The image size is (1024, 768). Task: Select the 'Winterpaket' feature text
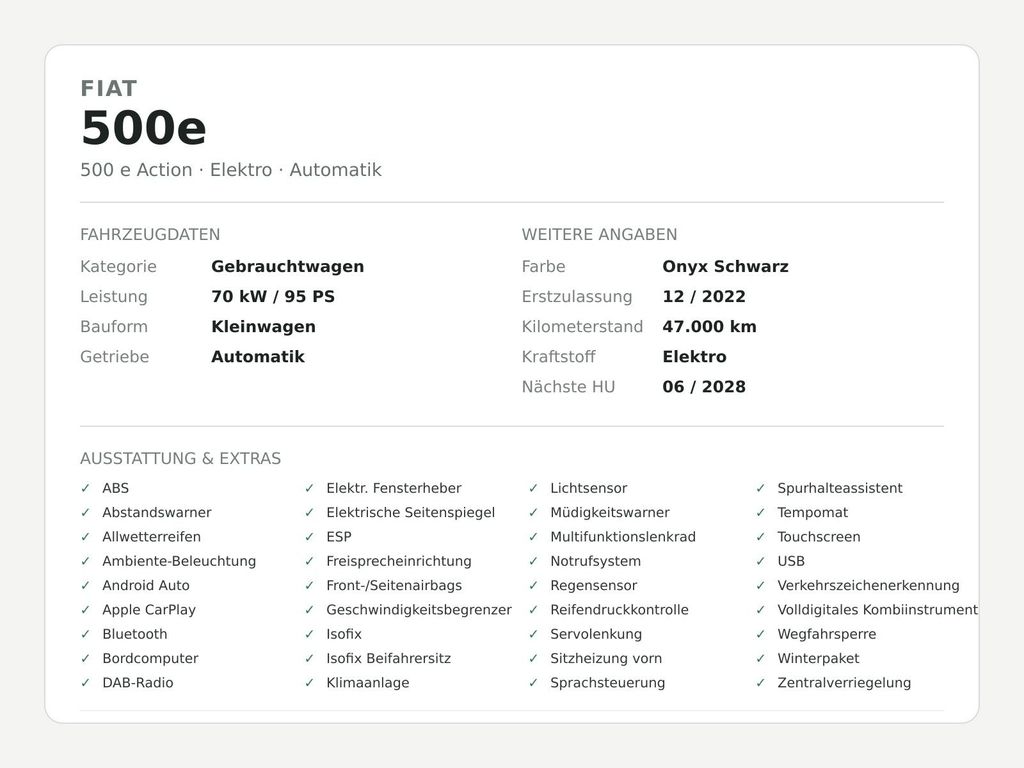tap(818, 658)
